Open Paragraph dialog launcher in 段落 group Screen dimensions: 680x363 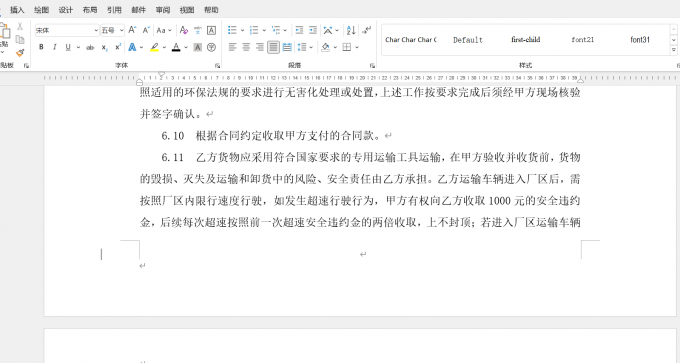372,65
